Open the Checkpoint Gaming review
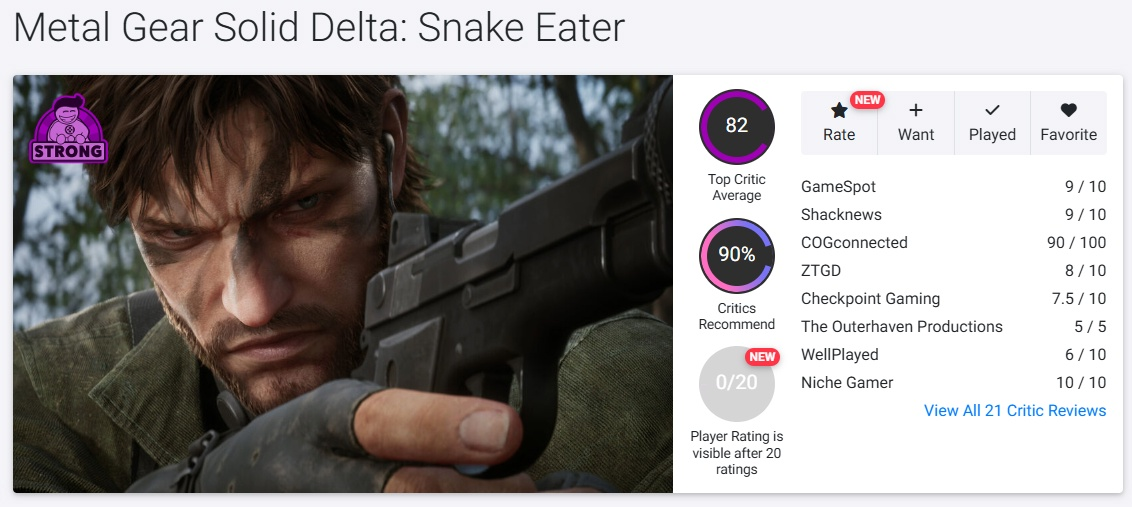 point(870,299)
